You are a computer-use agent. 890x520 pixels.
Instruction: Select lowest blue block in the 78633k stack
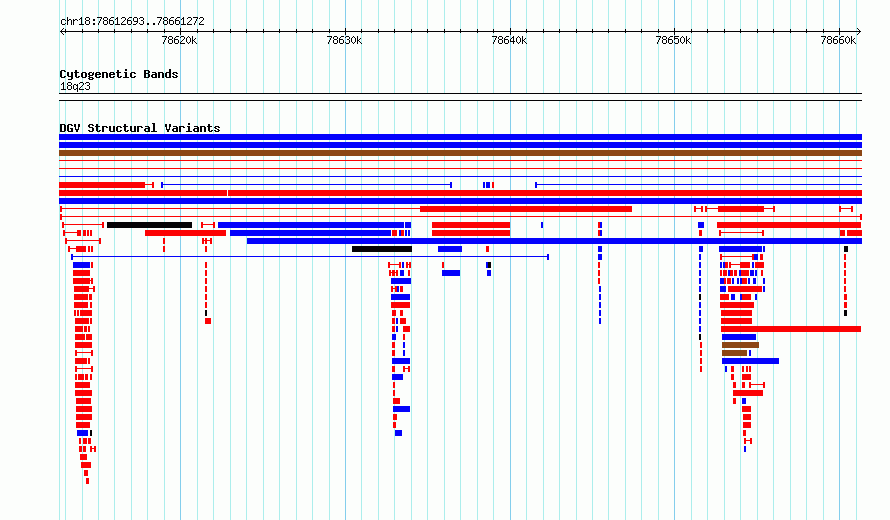398,433
